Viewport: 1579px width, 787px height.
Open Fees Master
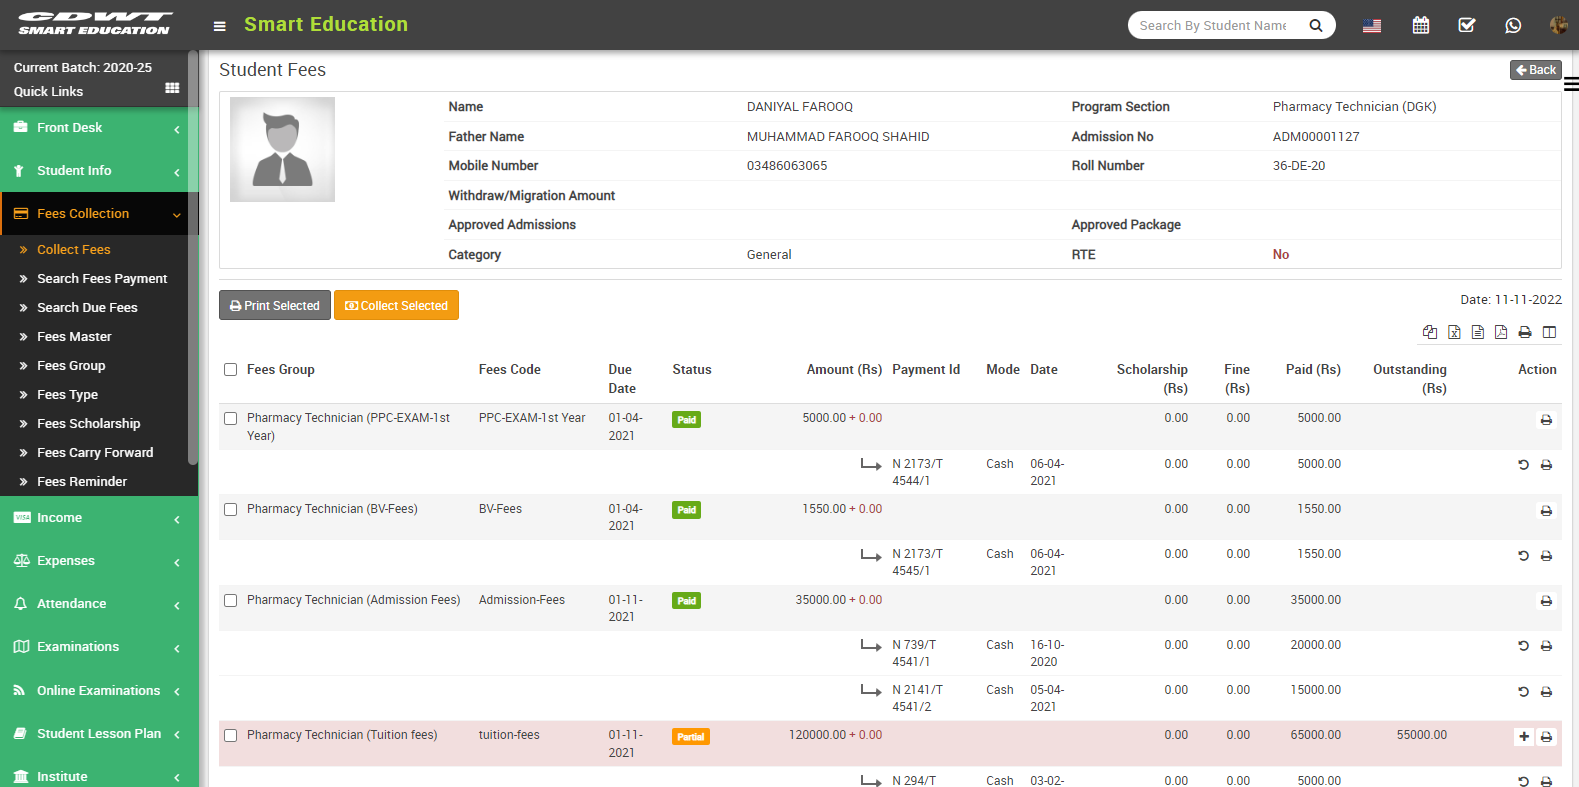tap(74, 337)
